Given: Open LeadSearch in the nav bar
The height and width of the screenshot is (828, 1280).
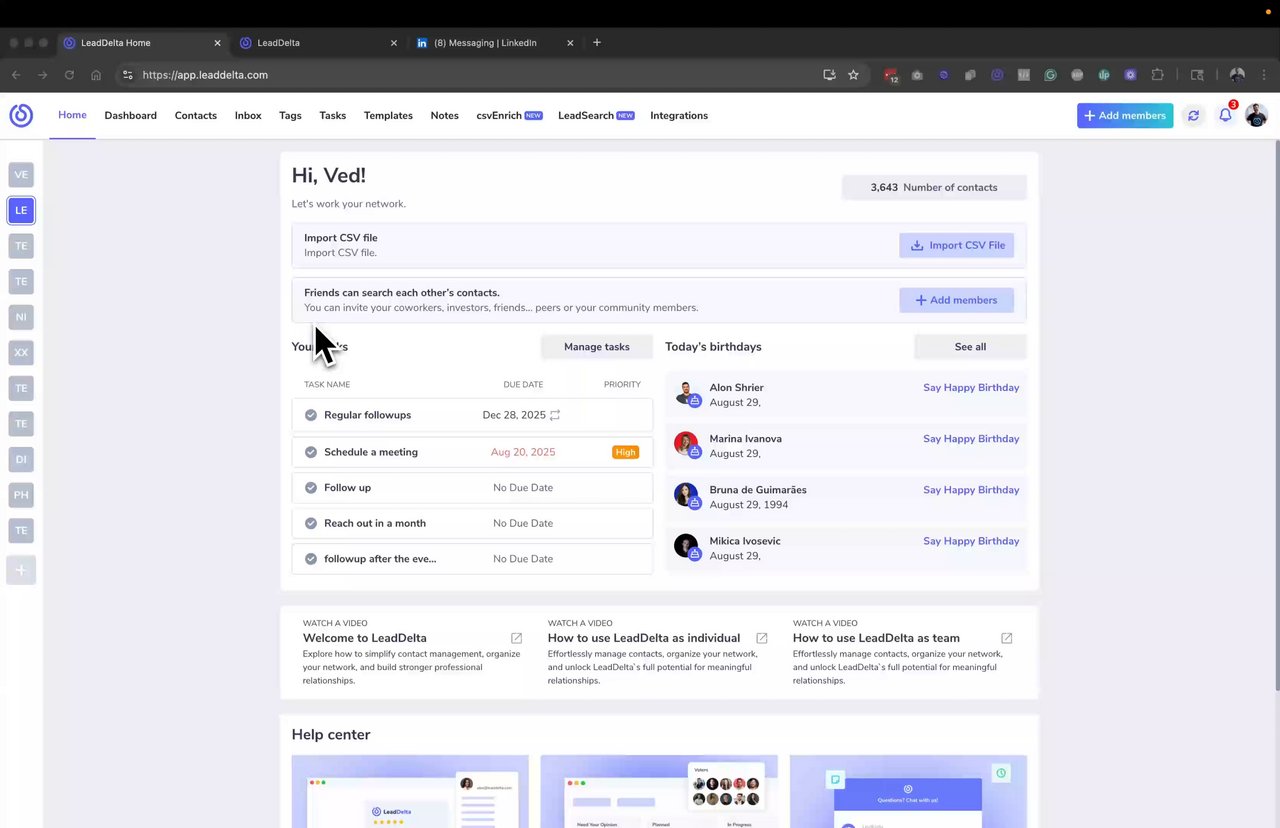Looking at the screenshot, I should click(x=596, y=116).
